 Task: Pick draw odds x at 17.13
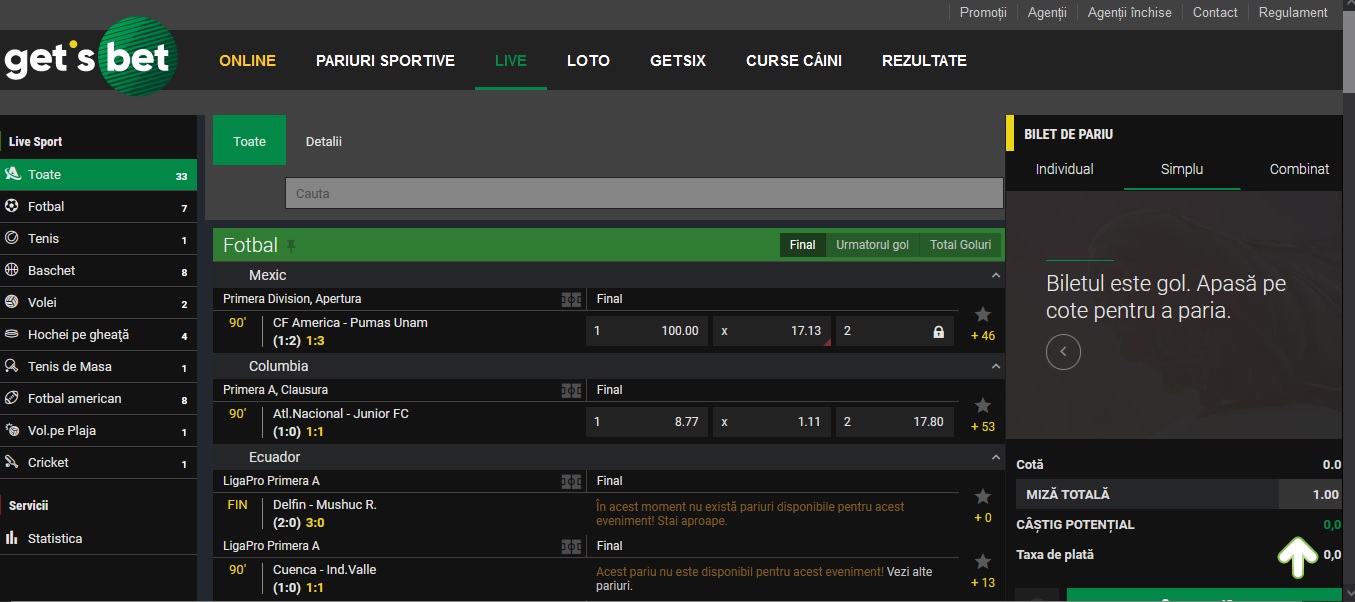[x=772, y=331]
